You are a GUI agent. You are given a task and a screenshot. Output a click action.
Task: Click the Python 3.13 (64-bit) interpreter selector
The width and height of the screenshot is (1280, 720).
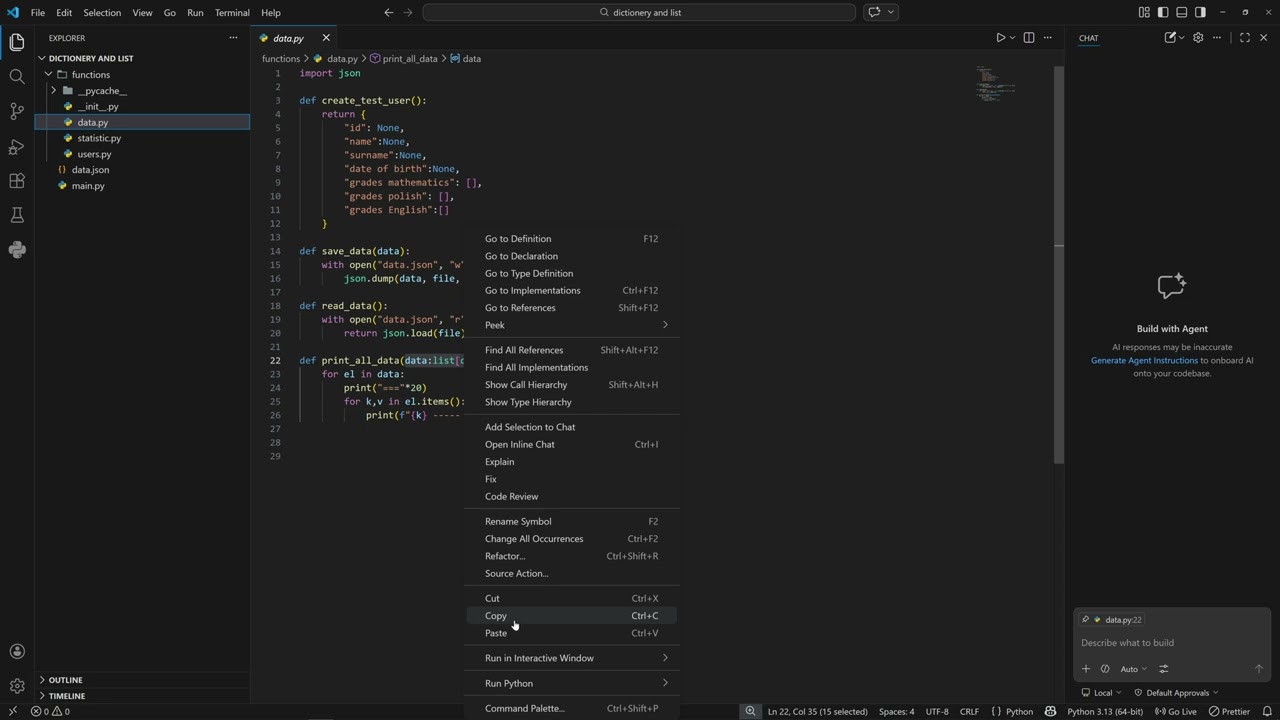point(1105,712)
